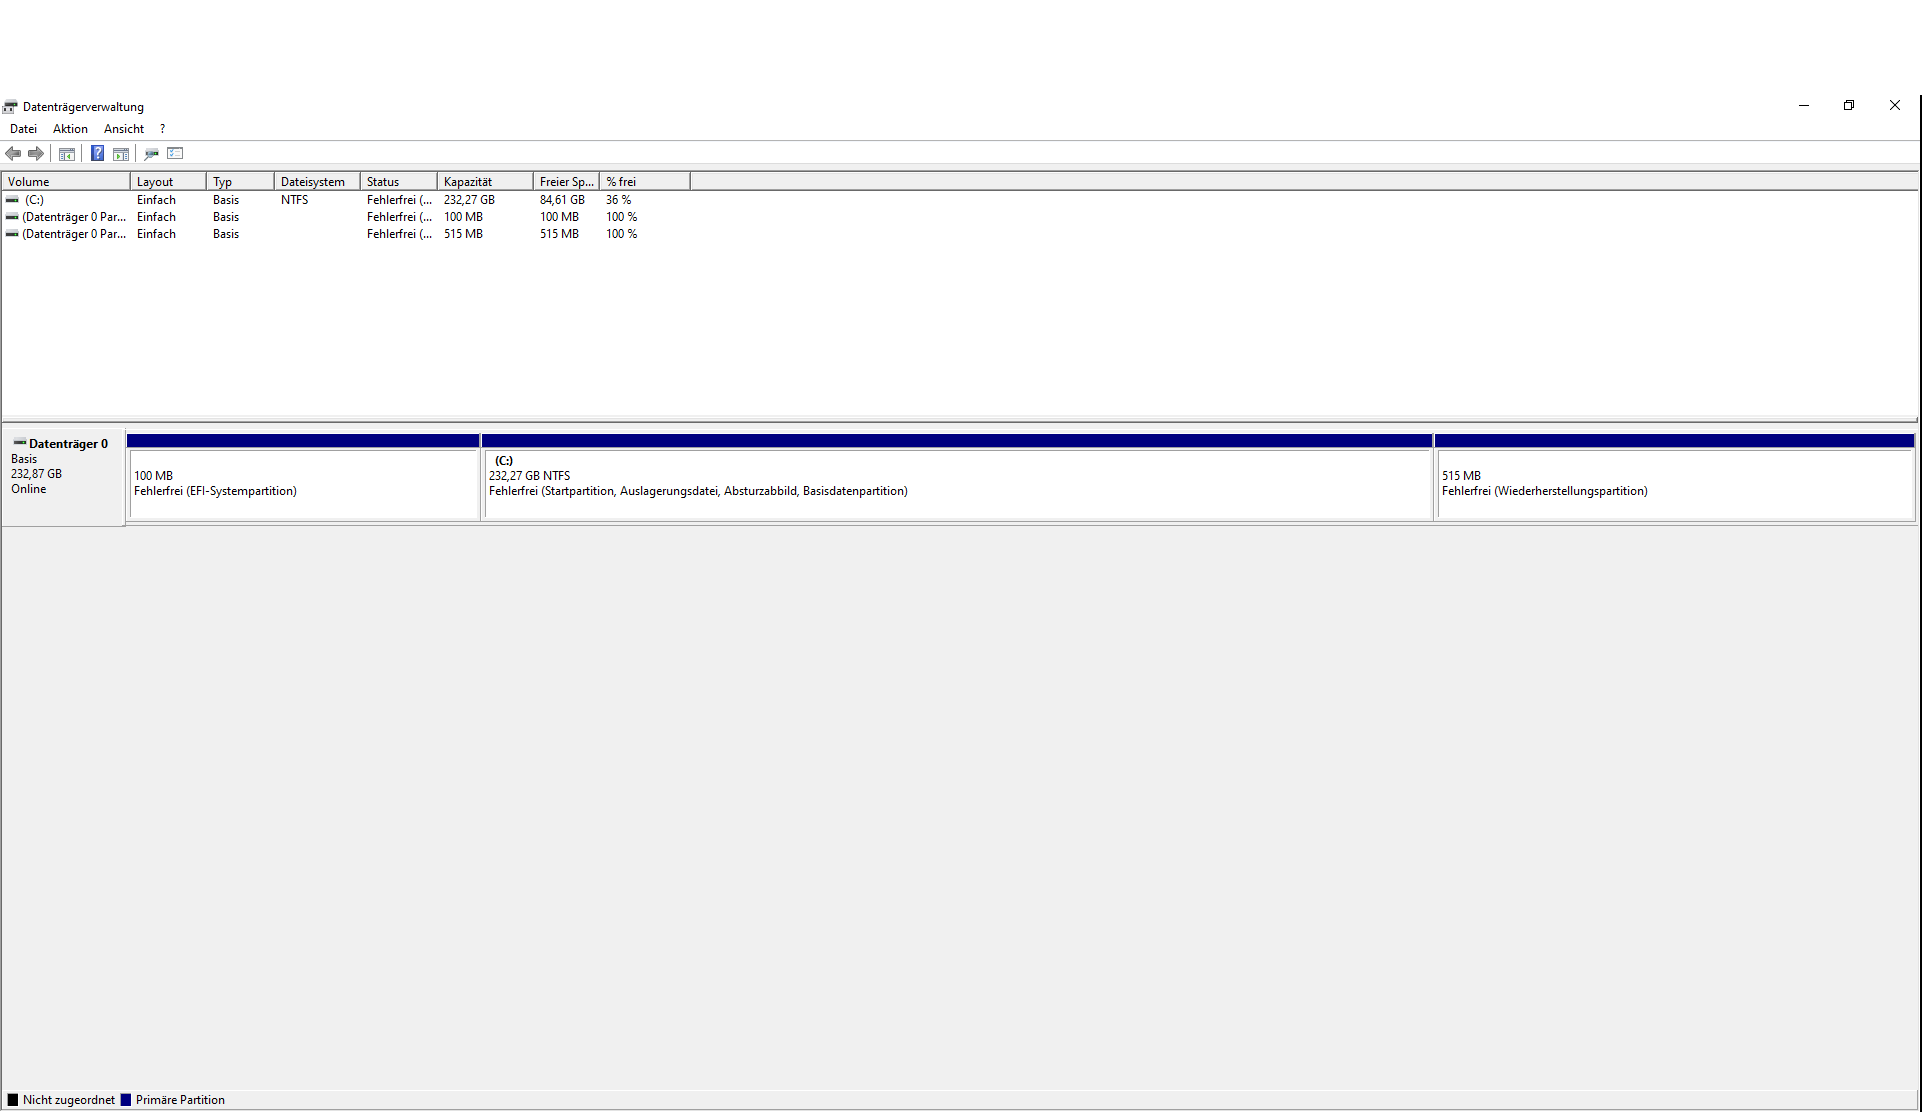Click the blue help question mark icon
1922x1112 pixels.
(97, 153)
